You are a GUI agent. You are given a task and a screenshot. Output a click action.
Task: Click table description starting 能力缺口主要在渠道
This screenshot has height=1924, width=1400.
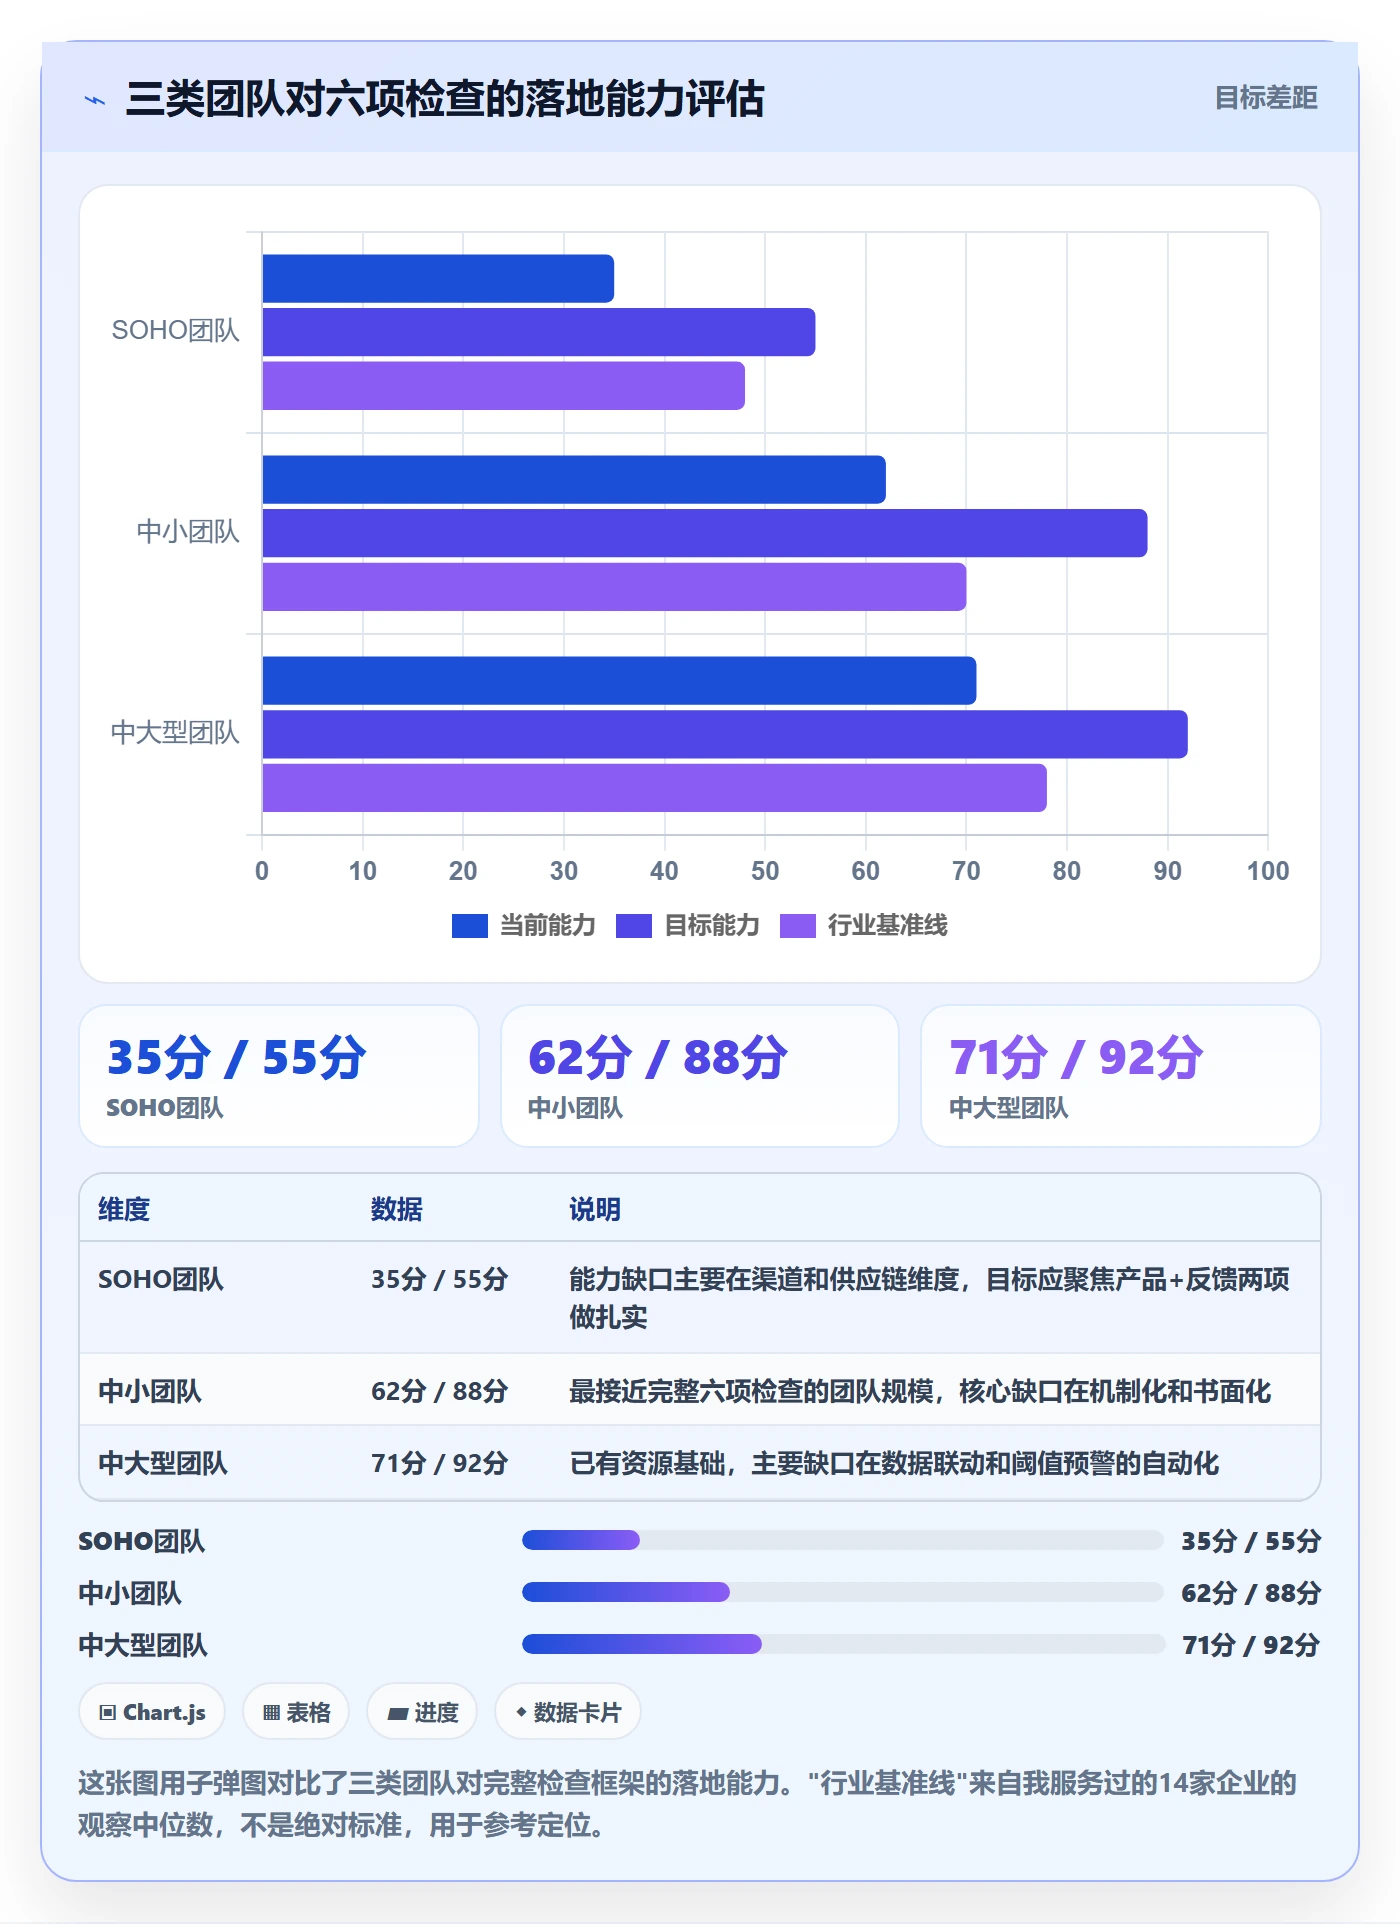click(929, 1298)
